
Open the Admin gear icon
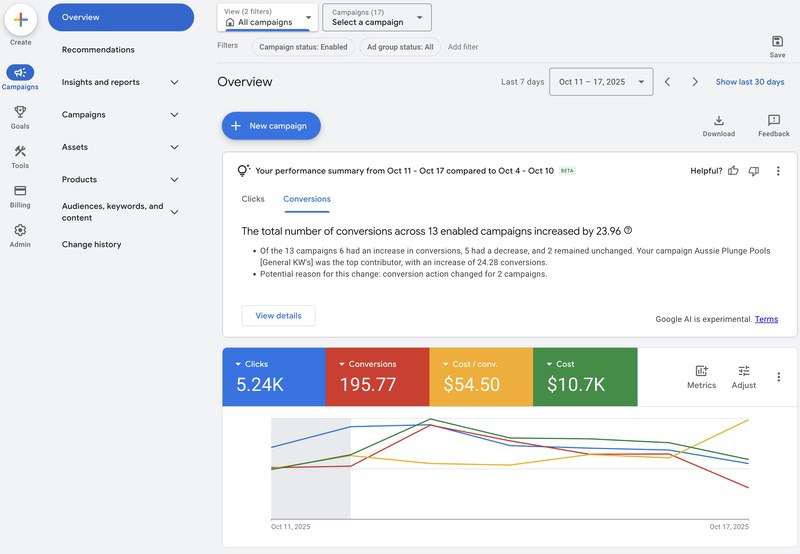[x=20, y=230]
